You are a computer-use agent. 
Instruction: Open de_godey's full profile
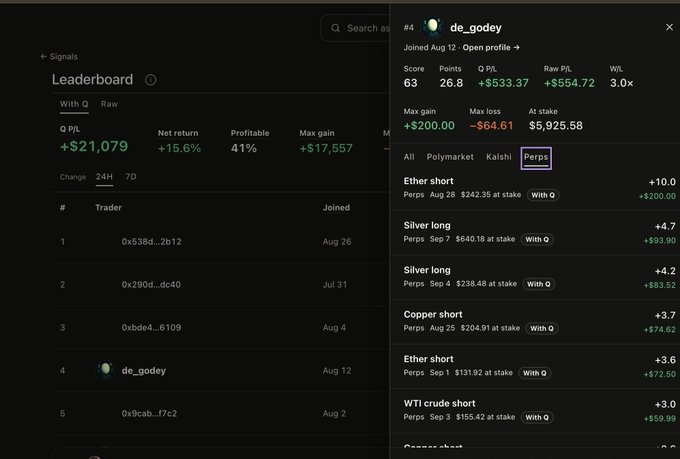click(491, 47)
